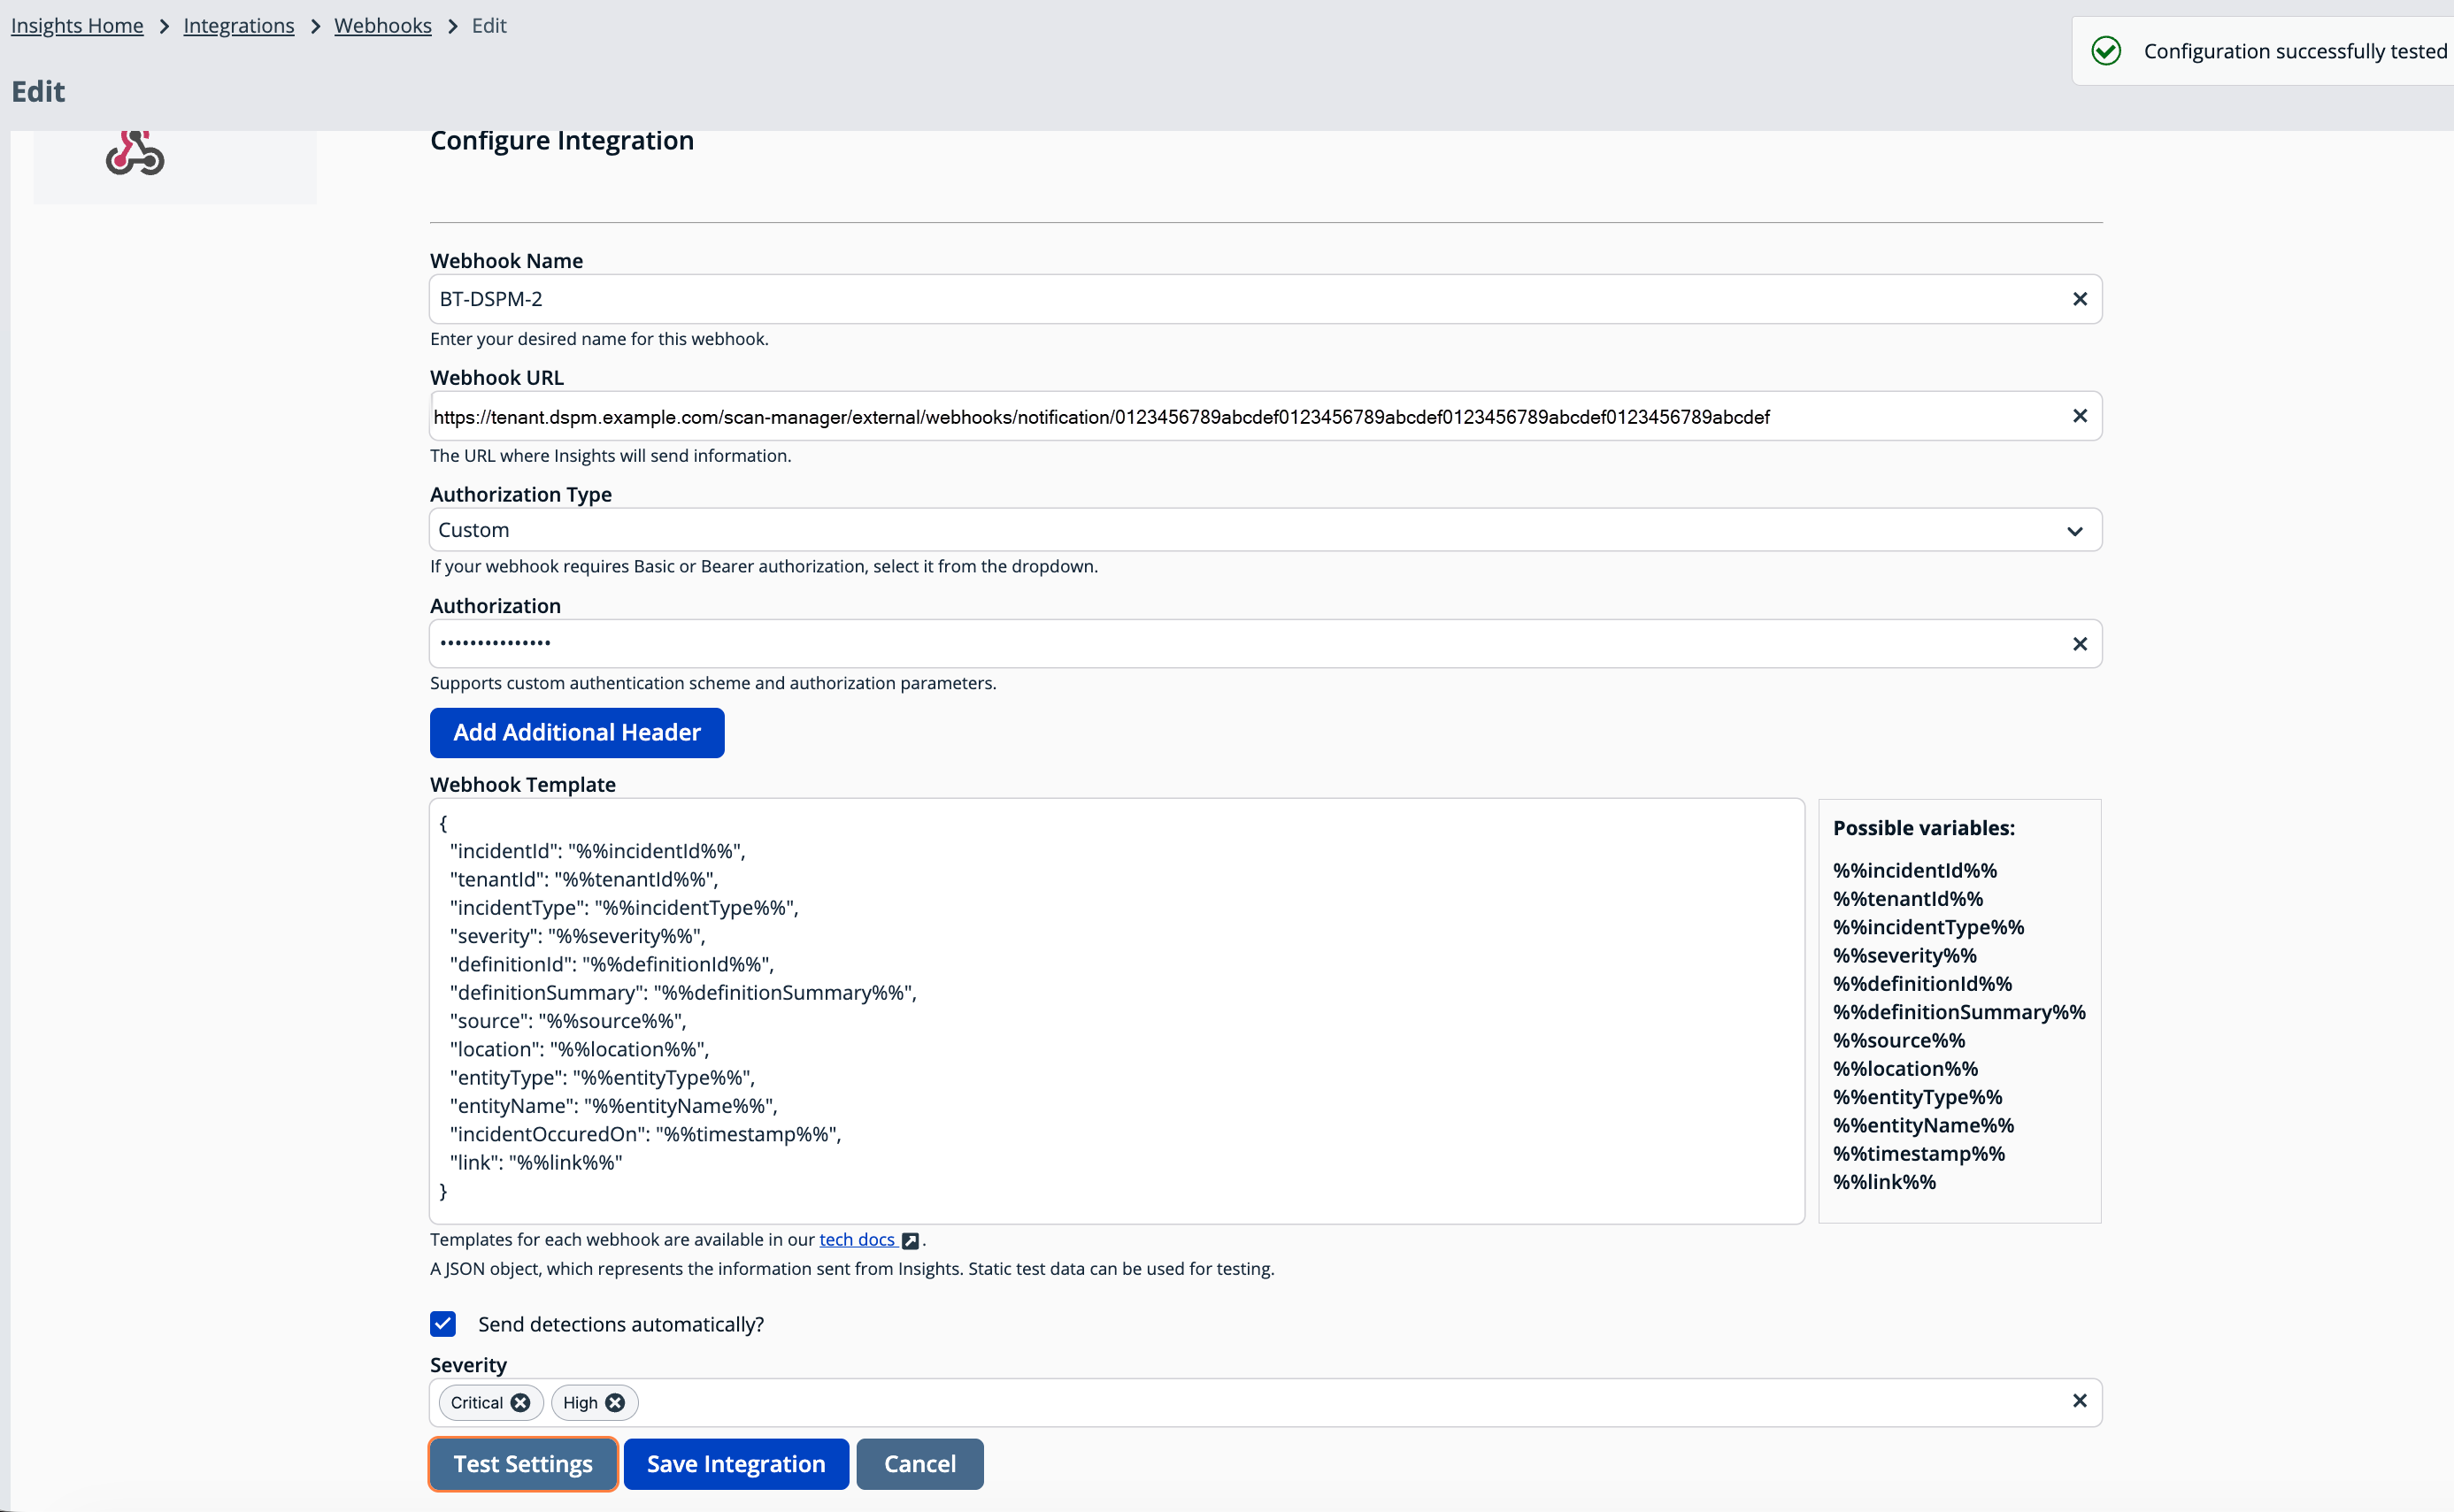
Task: Navigate to Integrations breadcrumb
Action: [x=239, y=25]
